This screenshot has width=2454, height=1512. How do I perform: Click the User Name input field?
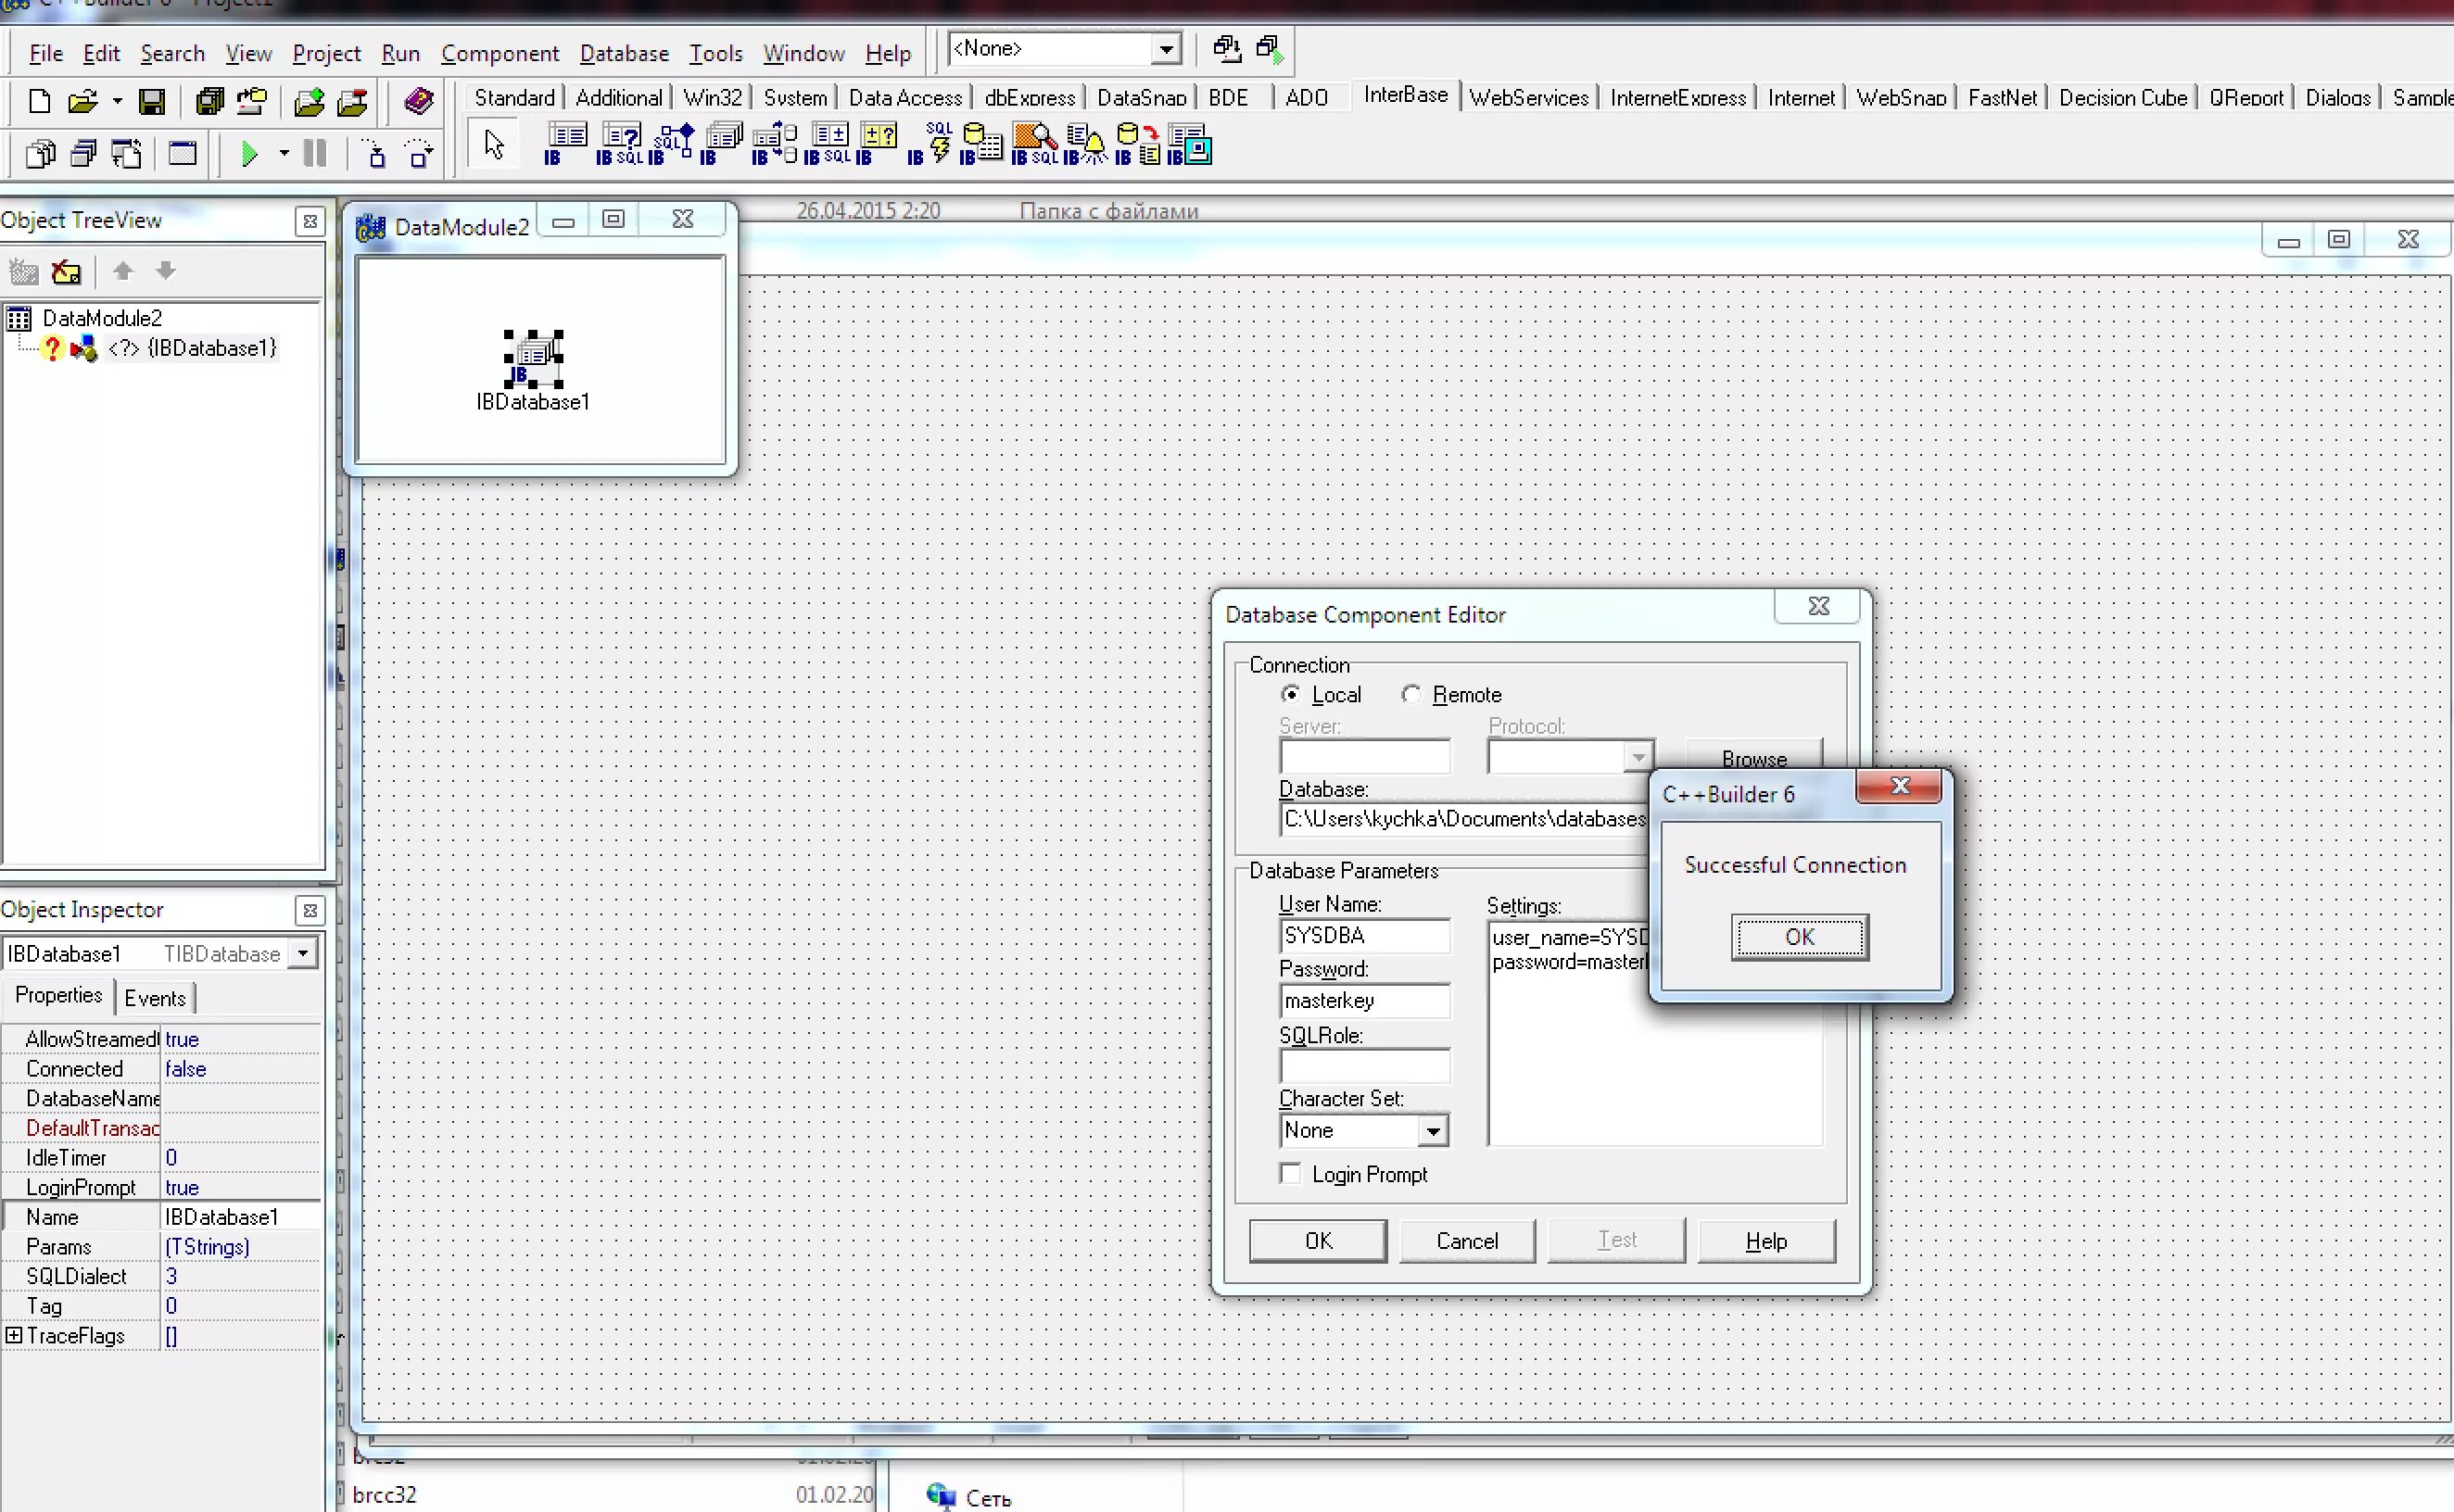pos(1364,936)
